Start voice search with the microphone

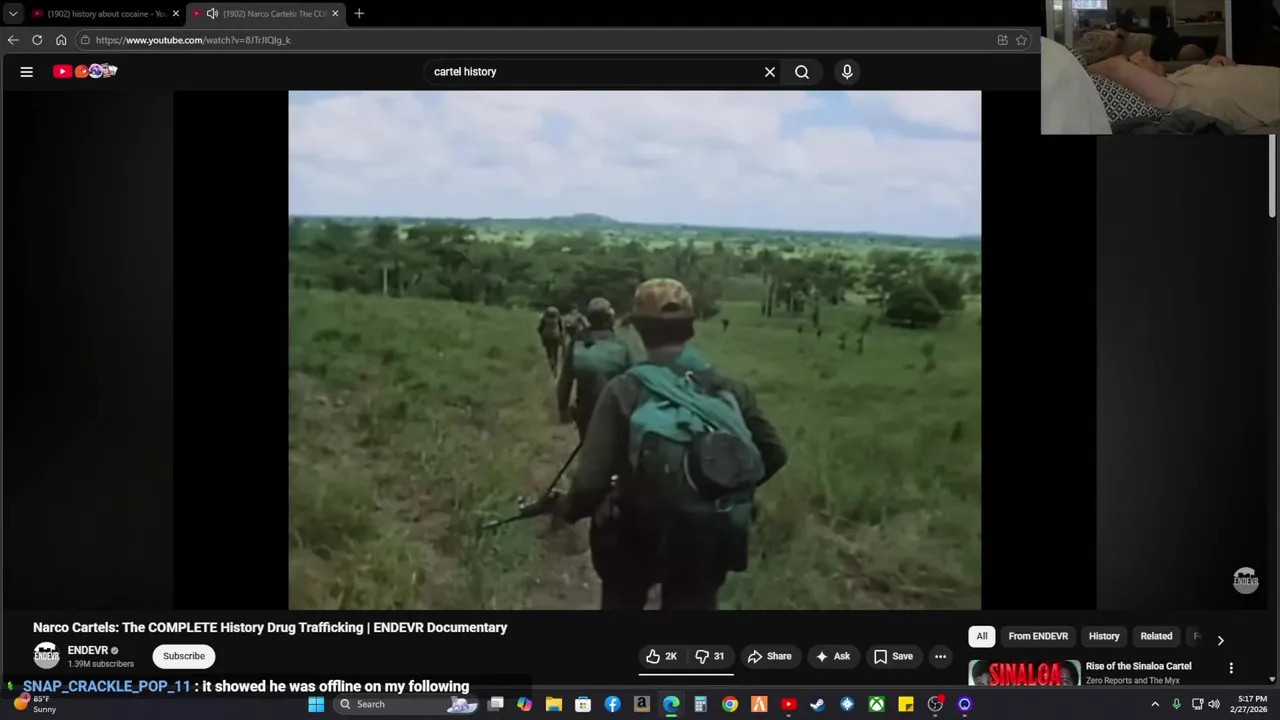[x=847, y=72]
